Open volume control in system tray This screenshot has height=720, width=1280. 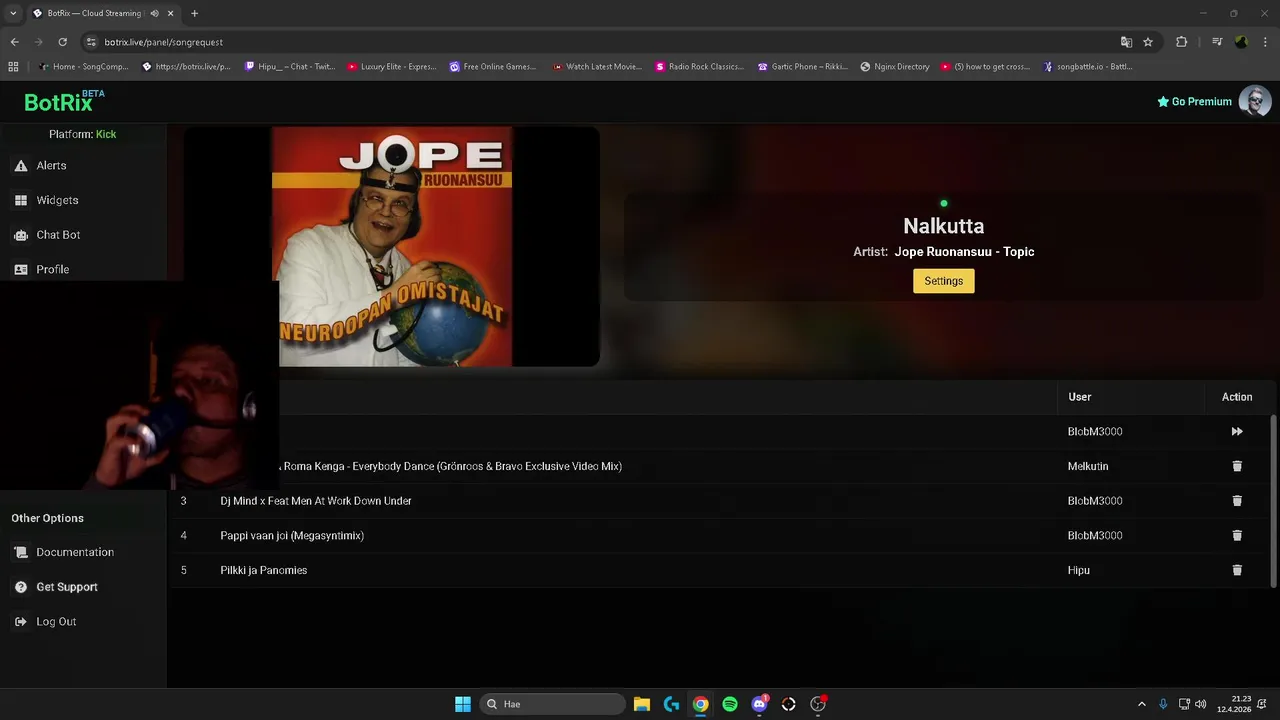click(x=1201, y=704)
